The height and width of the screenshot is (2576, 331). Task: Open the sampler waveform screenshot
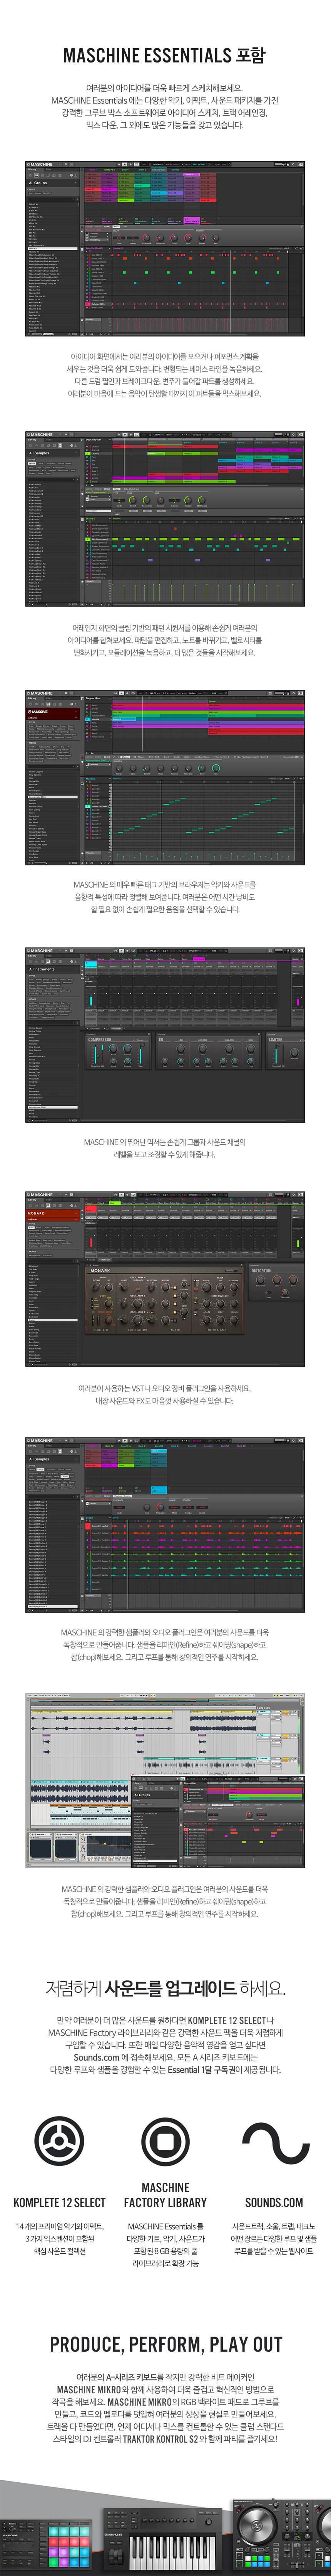[165, 1525]
